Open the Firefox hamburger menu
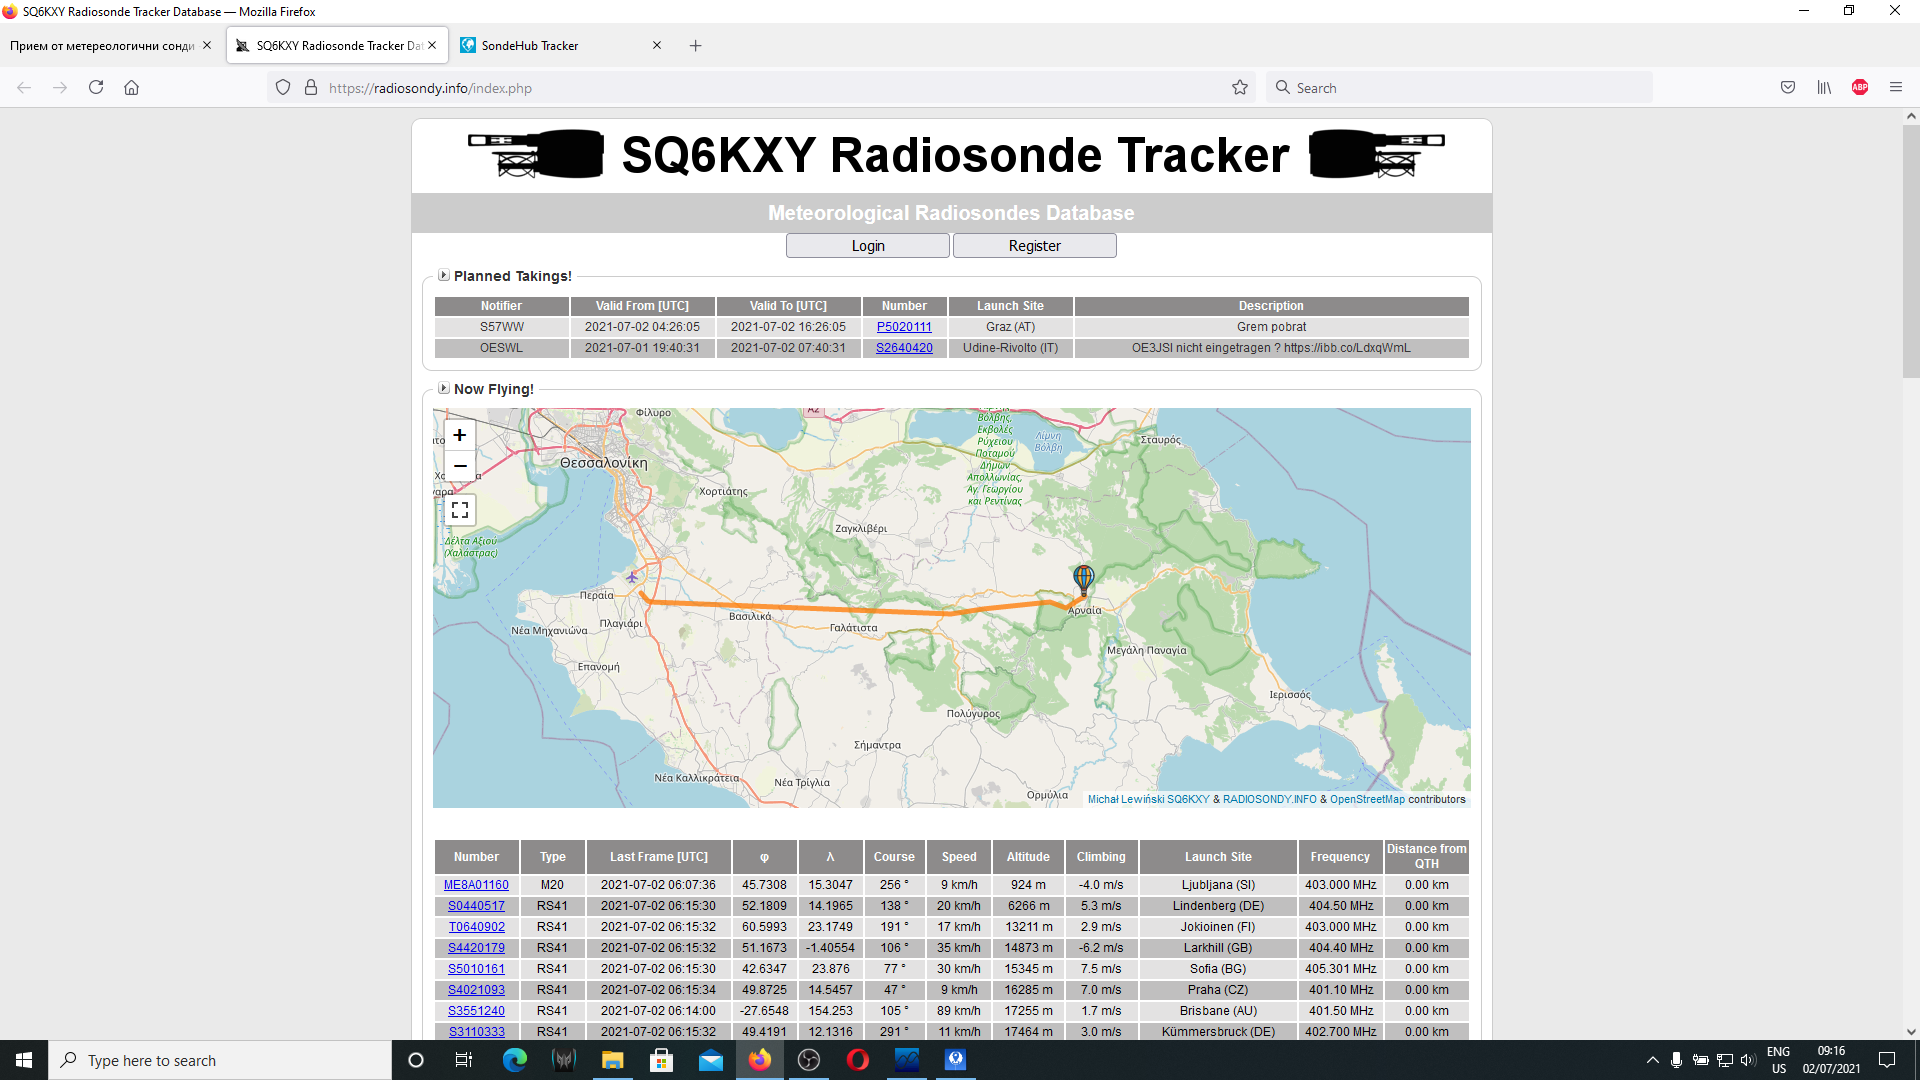1920x1080 pixels. tap(1896, 87)
